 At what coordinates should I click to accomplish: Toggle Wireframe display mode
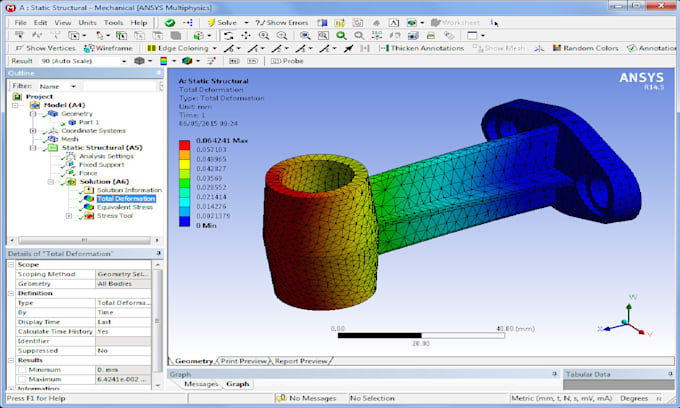pyautogui.click(x=111, y=48)
